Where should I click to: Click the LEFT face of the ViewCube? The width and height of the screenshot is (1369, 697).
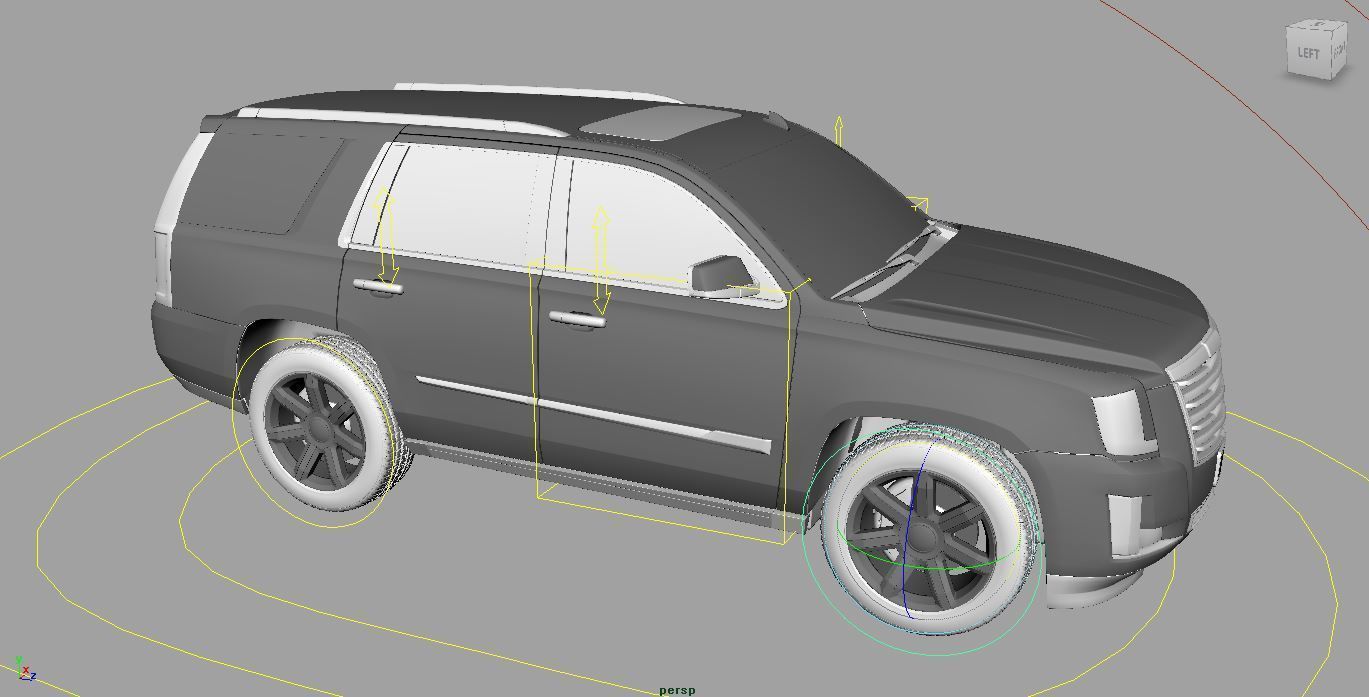(1309, 53)
